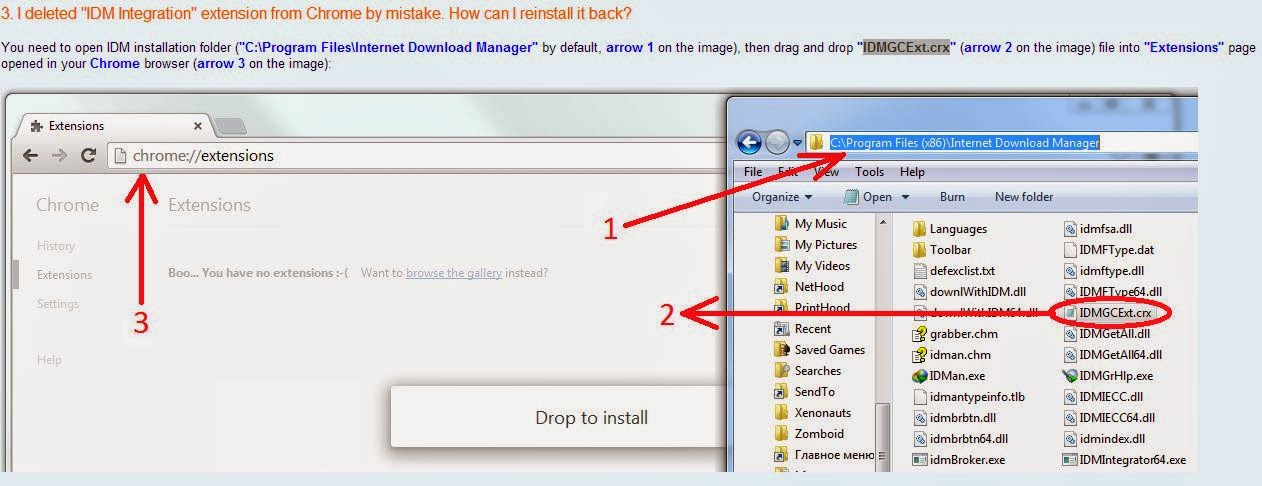1262x486 pixels.
Task: Click the Explorer forward navigation button
Action: [x=777, y=143]
